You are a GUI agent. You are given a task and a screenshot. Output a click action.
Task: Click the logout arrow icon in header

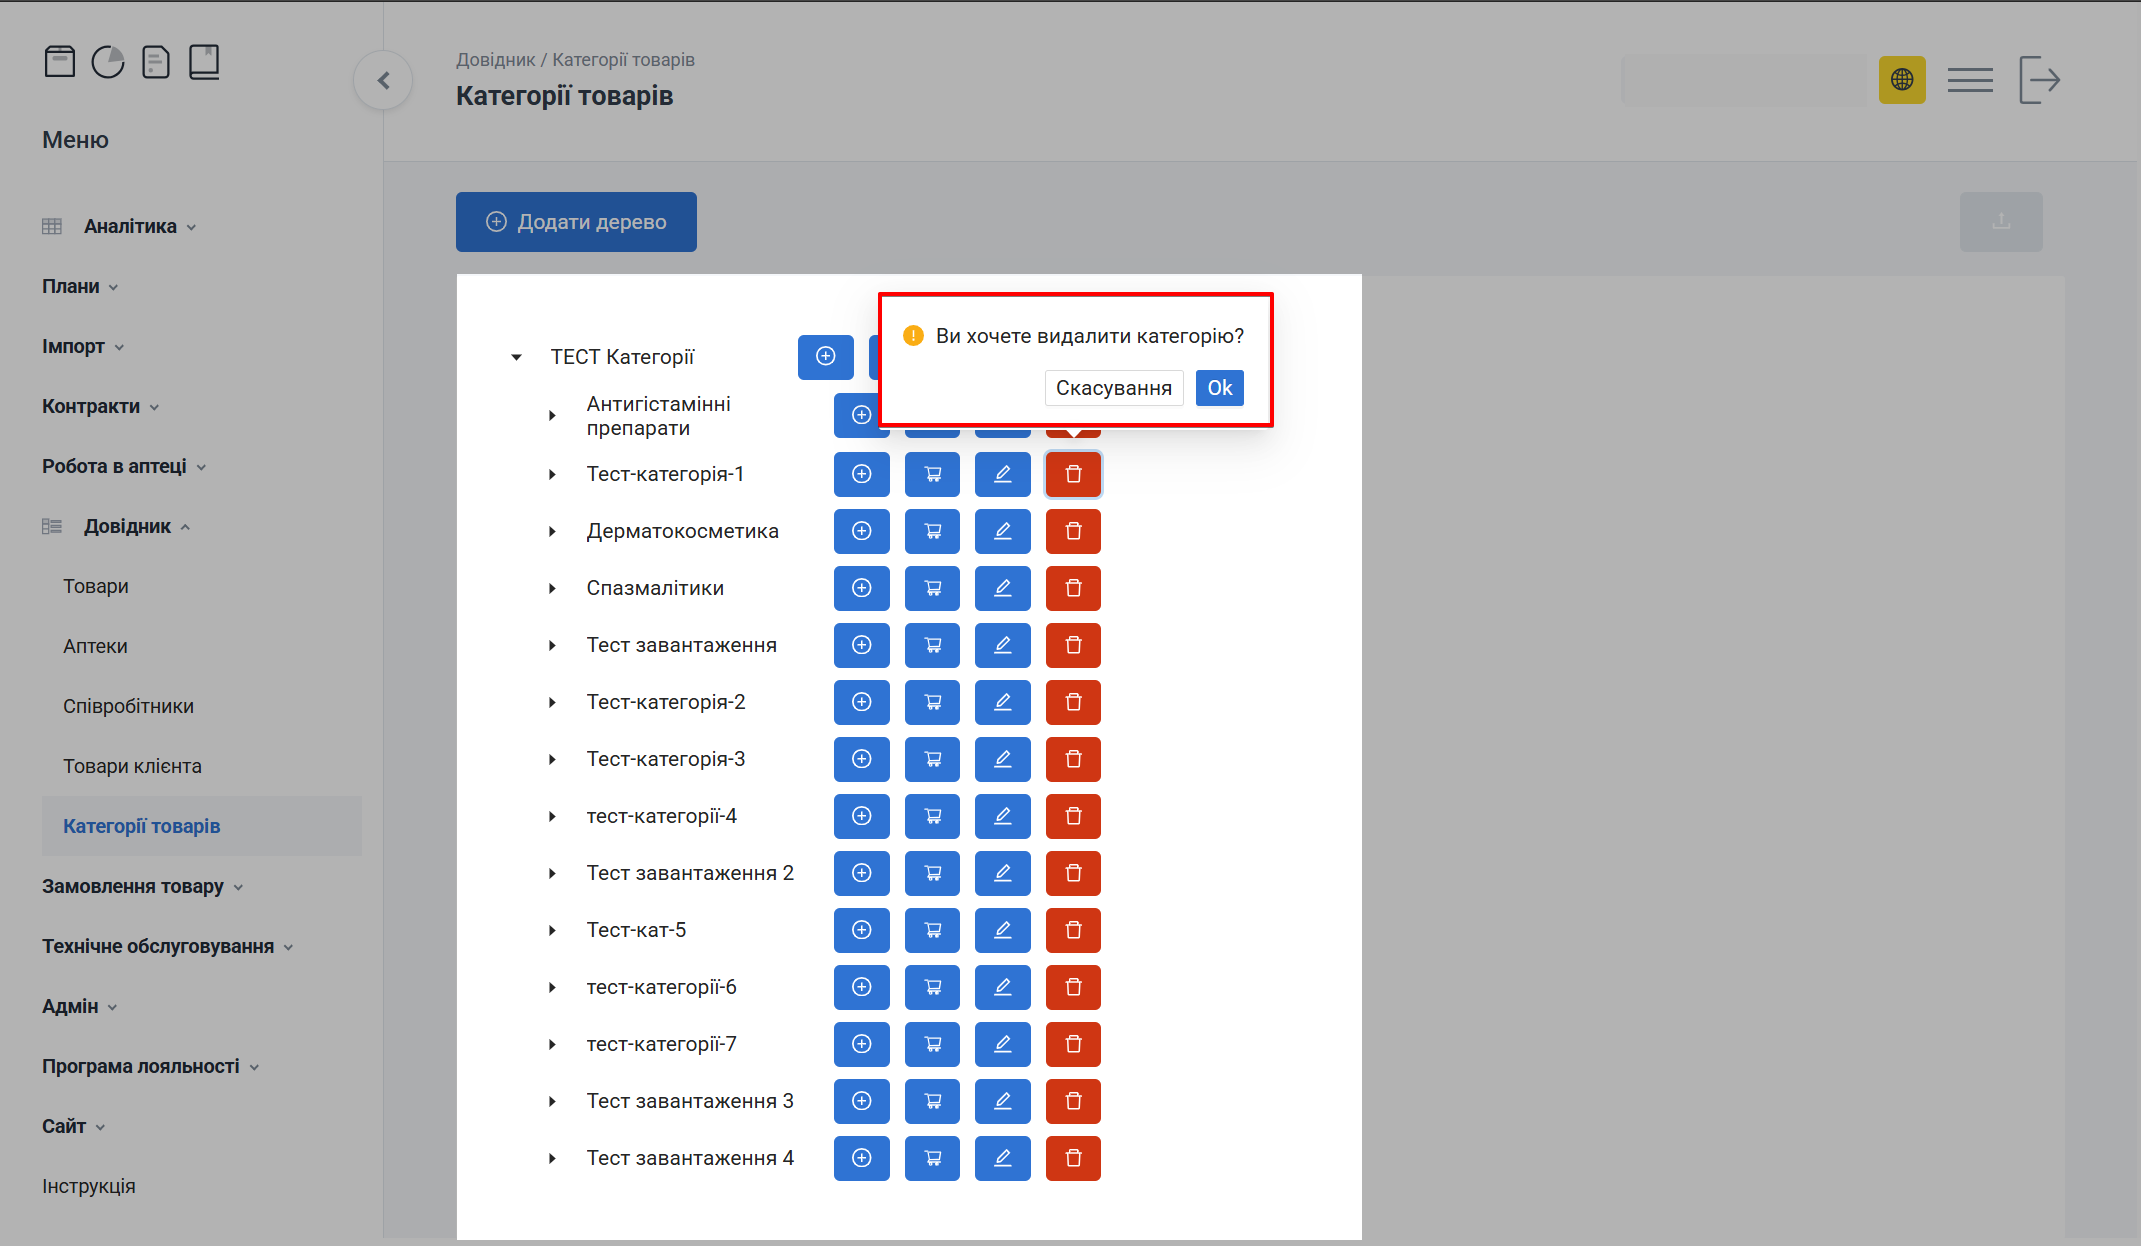(2039, 80)
